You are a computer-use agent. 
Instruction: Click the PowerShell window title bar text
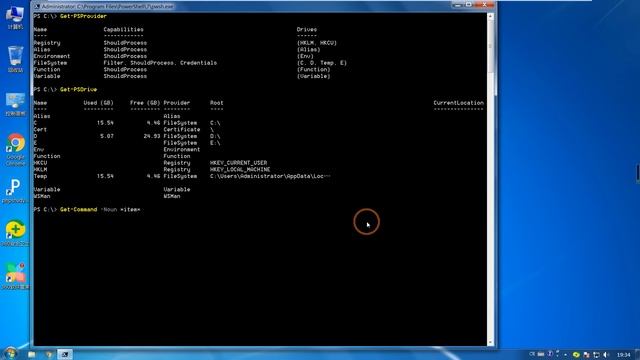coord(107,7)
